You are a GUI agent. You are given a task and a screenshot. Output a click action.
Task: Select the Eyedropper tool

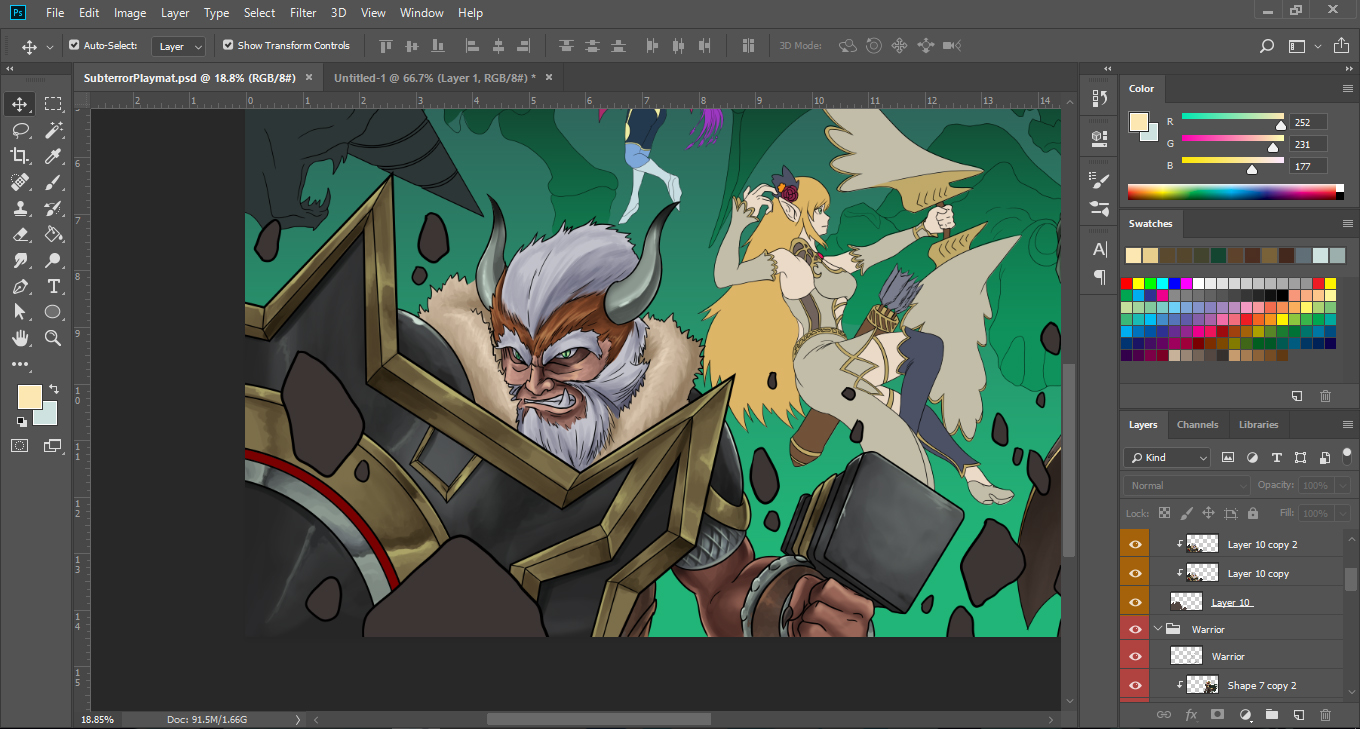pos(54,156)
